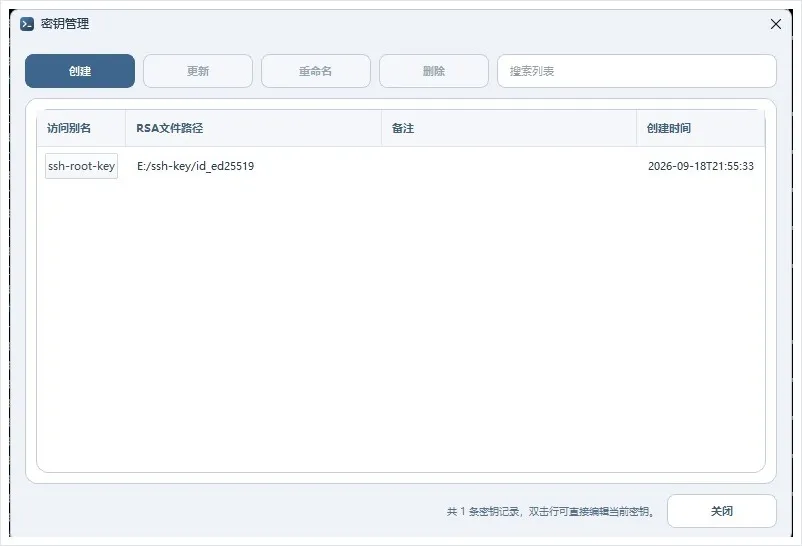The image size is (802, 546).
Task: Close the 密钥管理 dialog with X
Action: (x=775, y=24)
